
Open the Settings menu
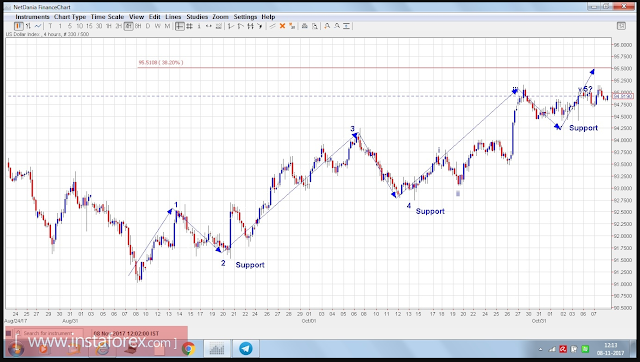(245, 17)
